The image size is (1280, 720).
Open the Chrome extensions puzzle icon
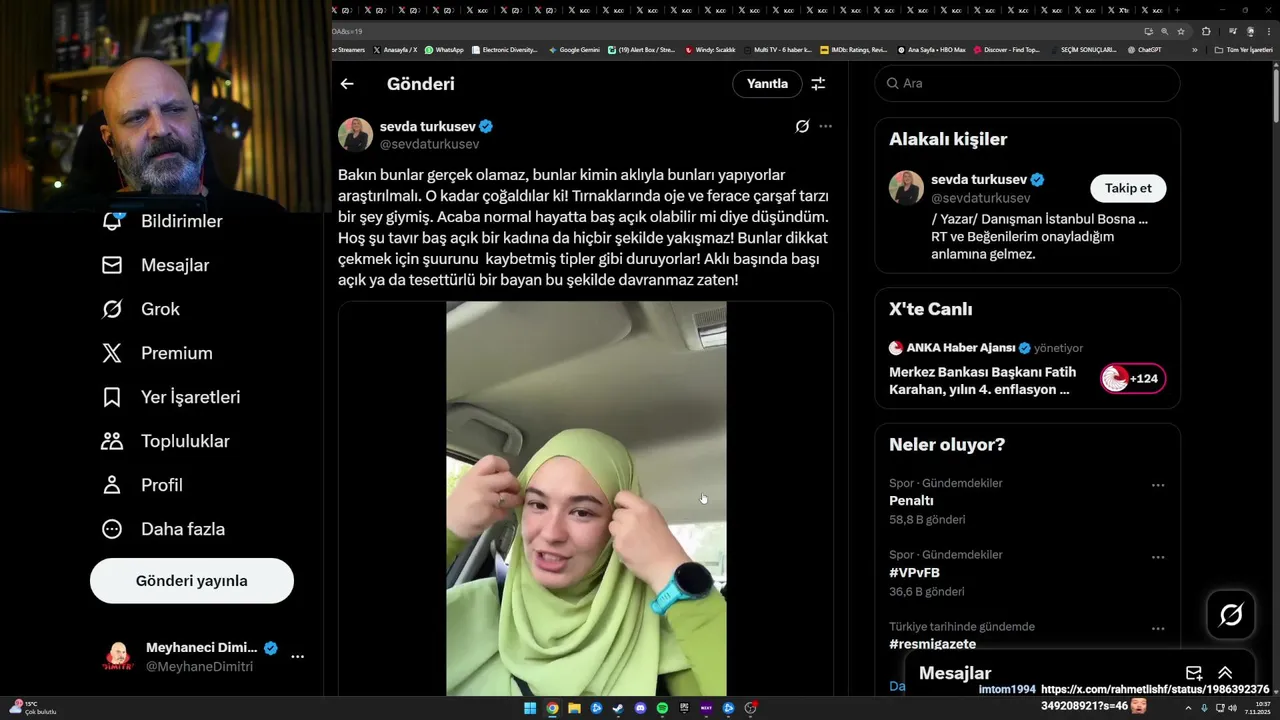[1206, 31]
